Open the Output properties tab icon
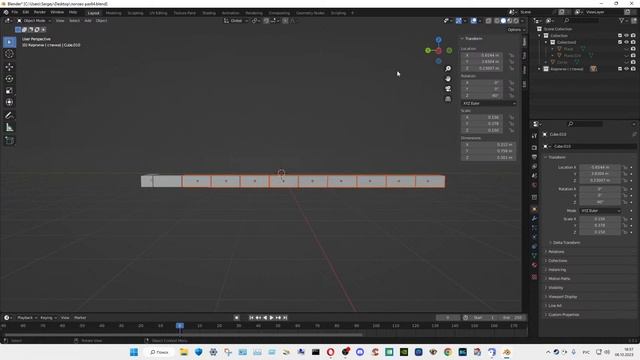Image resolution: width=640 pixels, height=360 pixels. click(534, 157)
